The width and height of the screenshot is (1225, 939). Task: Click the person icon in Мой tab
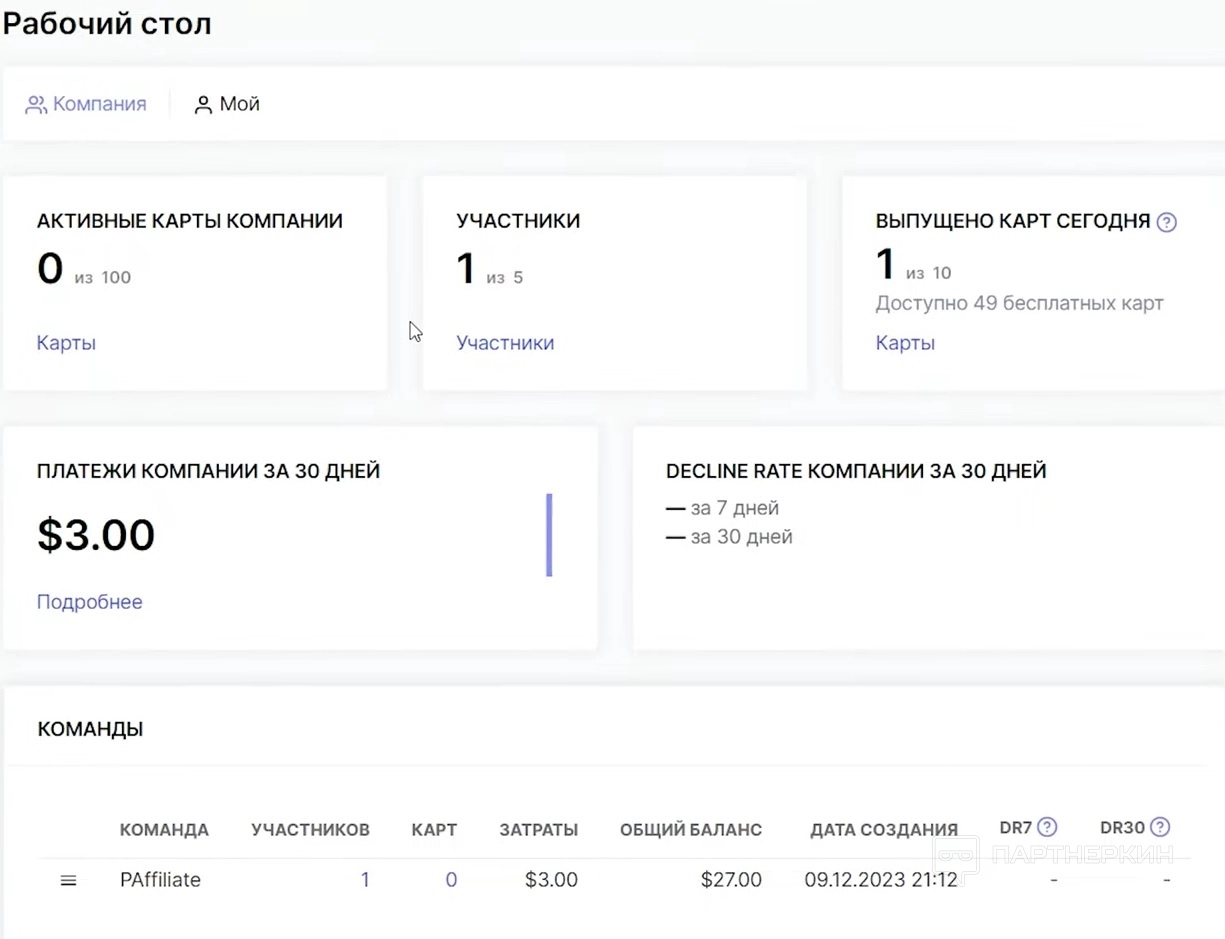(203, 105)
